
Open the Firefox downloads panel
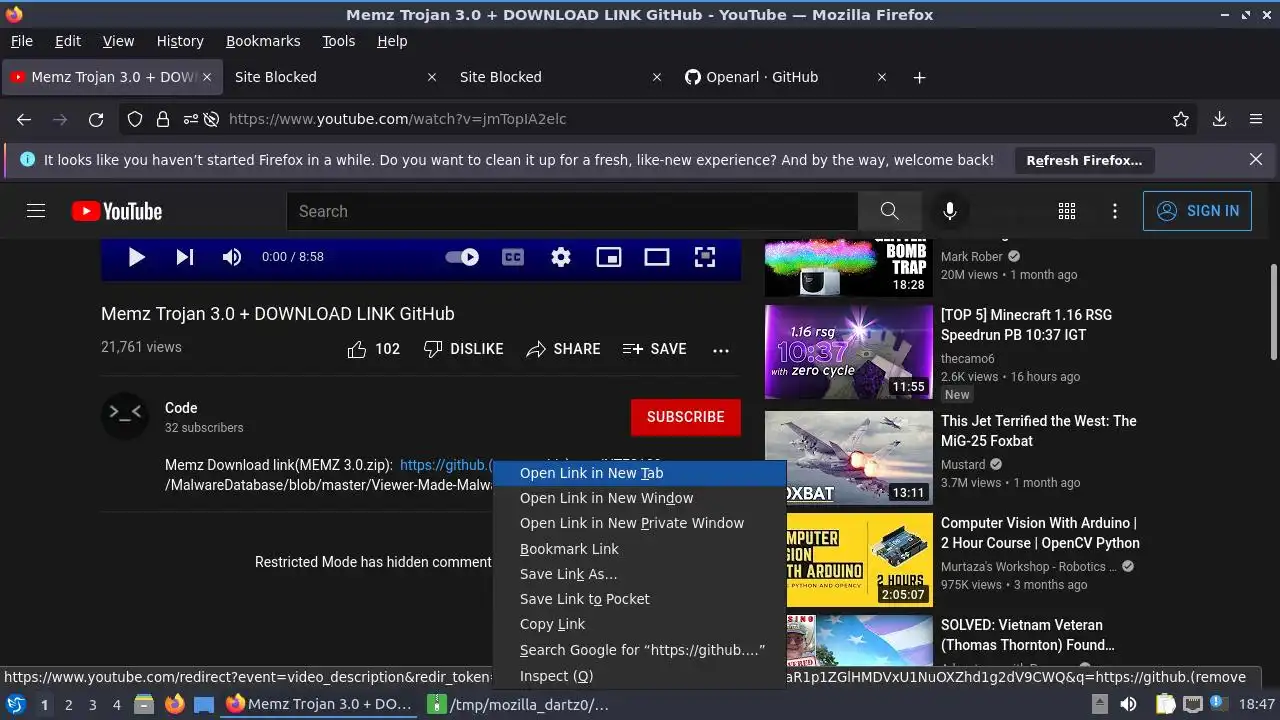coord(1220,119)
